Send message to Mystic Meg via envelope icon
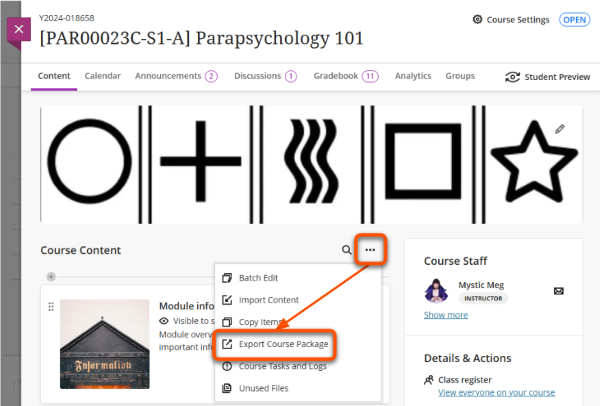The image size is (600, 406). 558,291
